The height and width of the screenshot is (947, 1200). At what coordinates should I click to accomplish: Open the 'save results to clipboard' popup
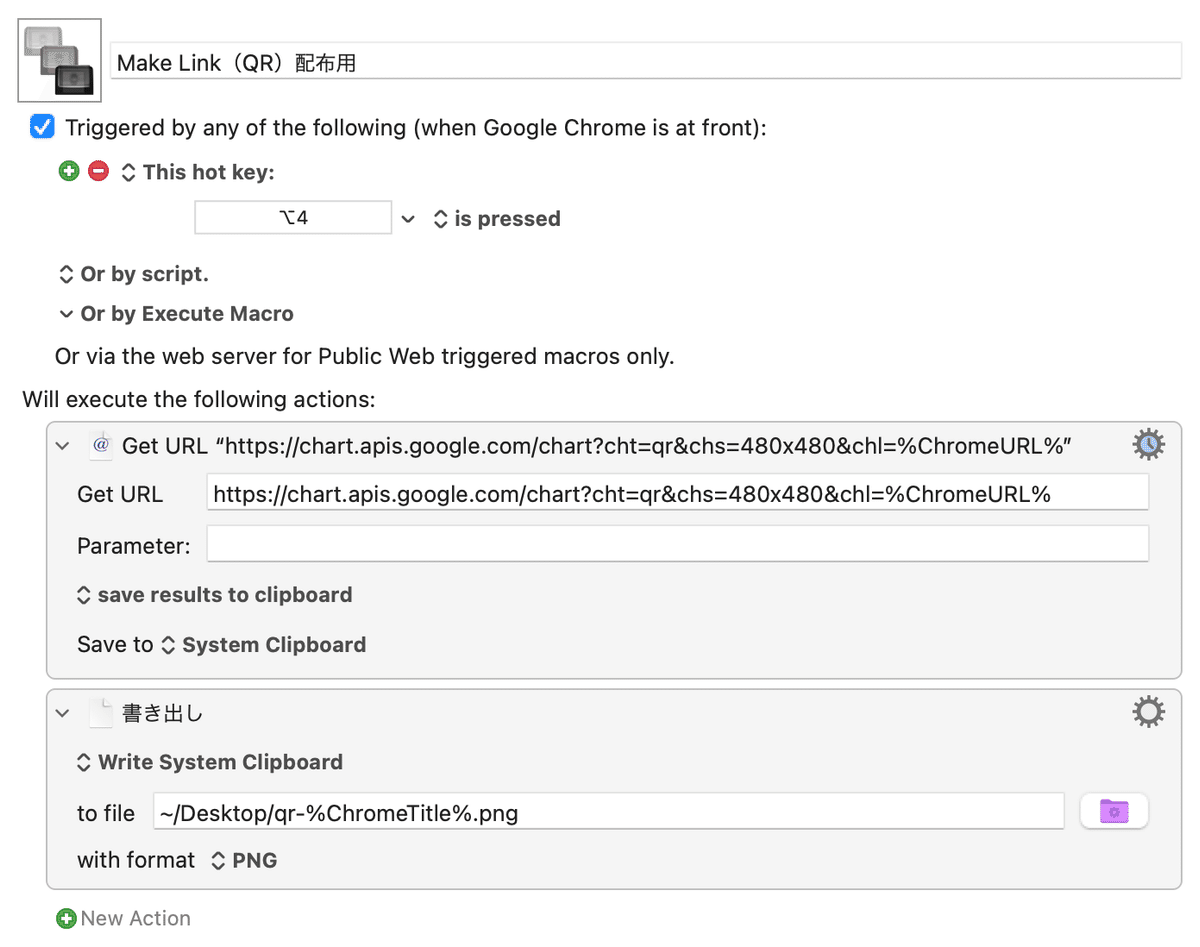(x=215, y=595)
